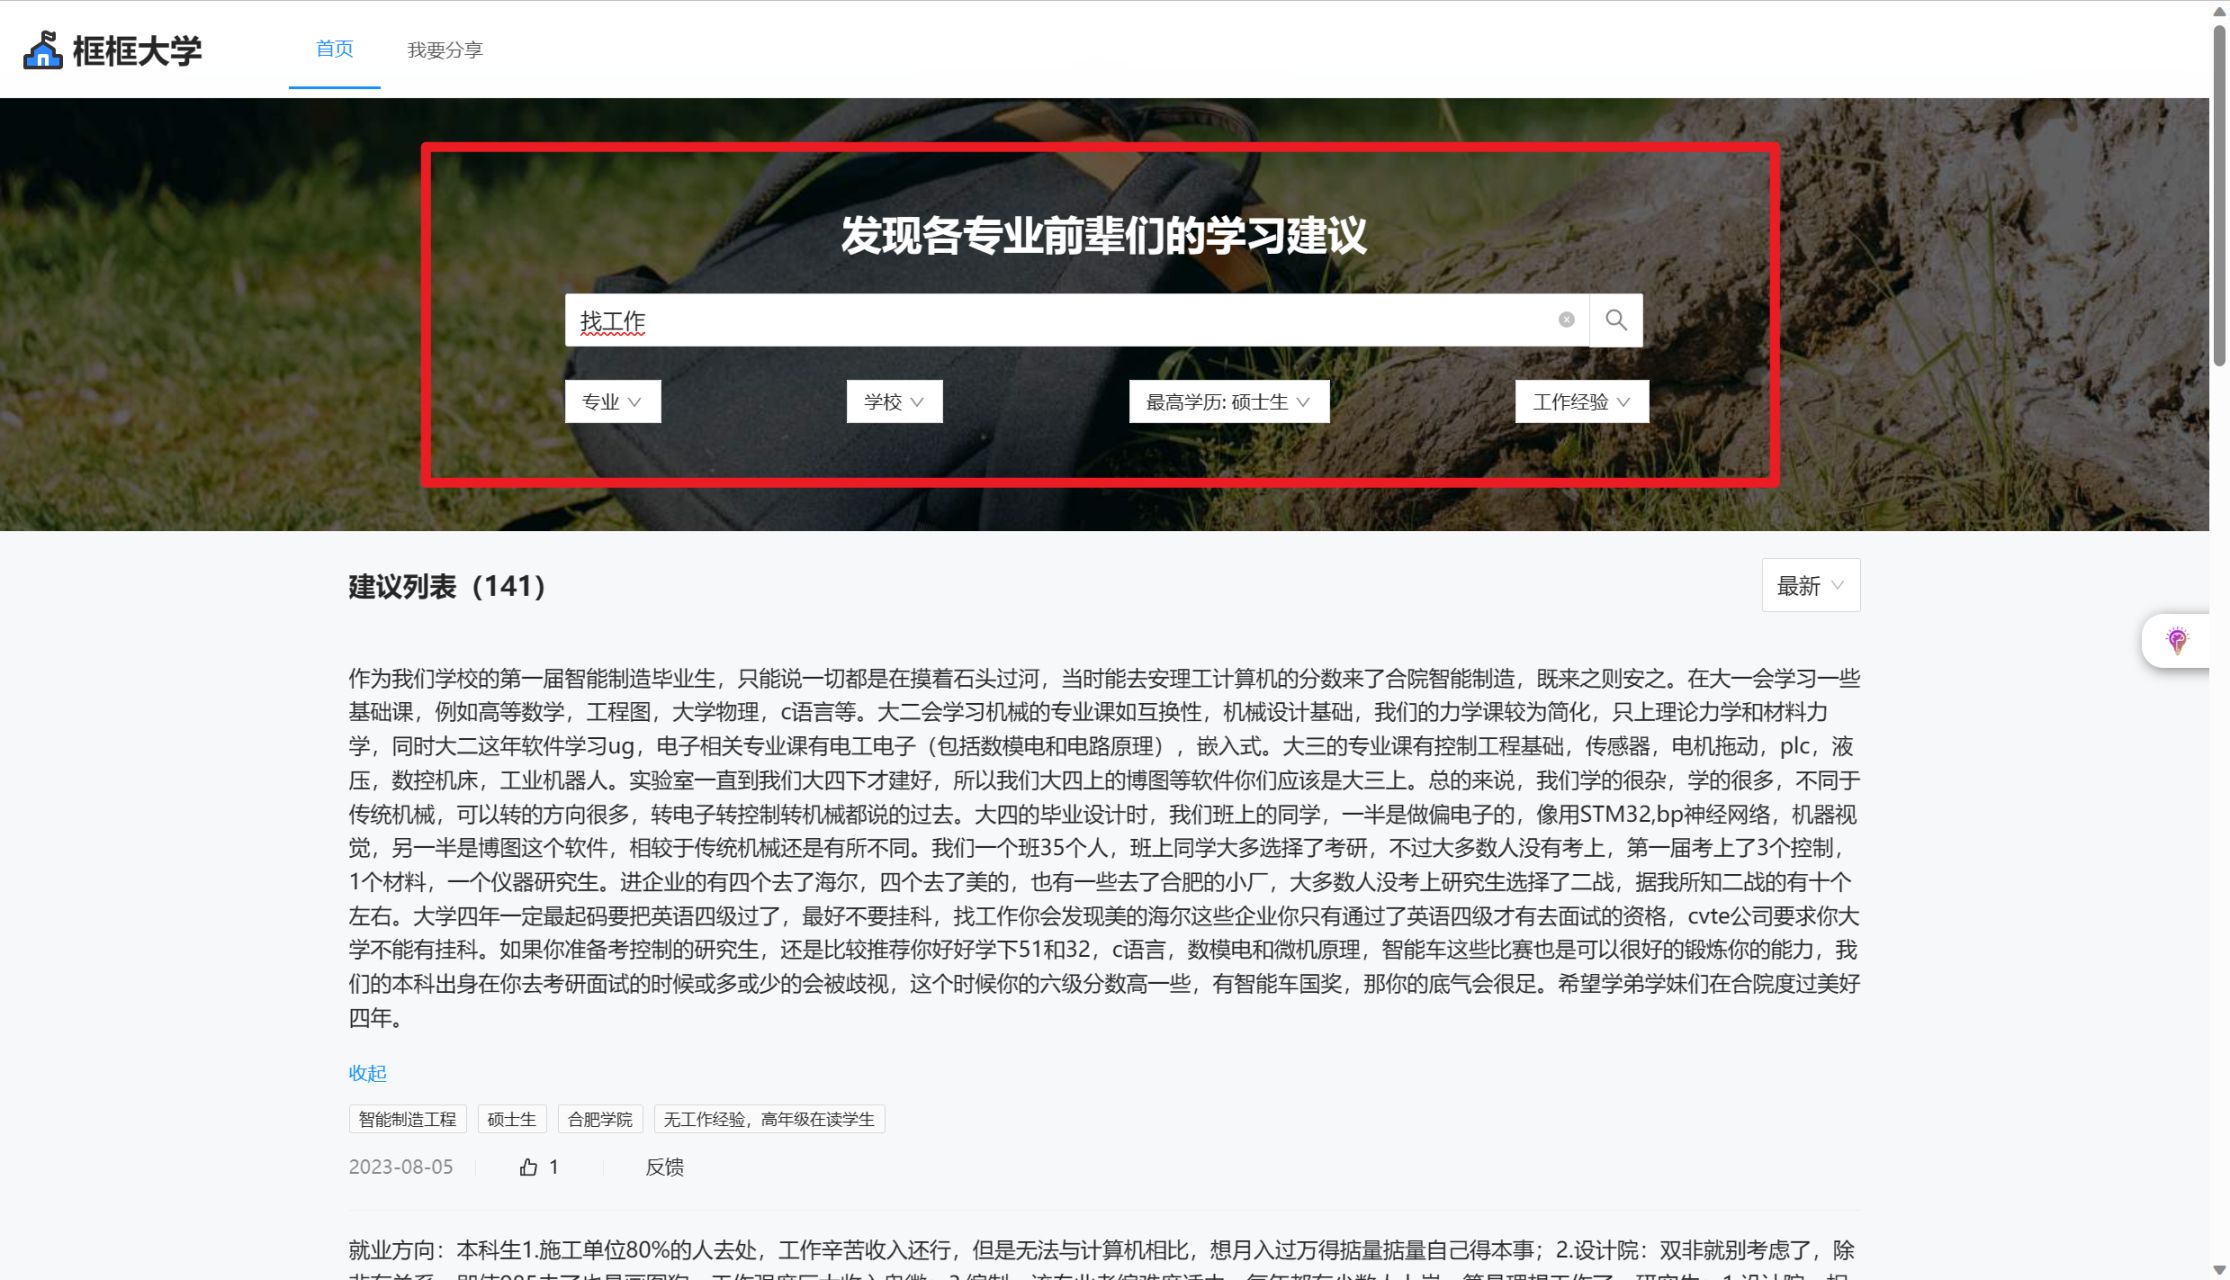Clear the search text with the X icon
The width and height of the screenshot is (2230, 1280).
pos(1566,320)
